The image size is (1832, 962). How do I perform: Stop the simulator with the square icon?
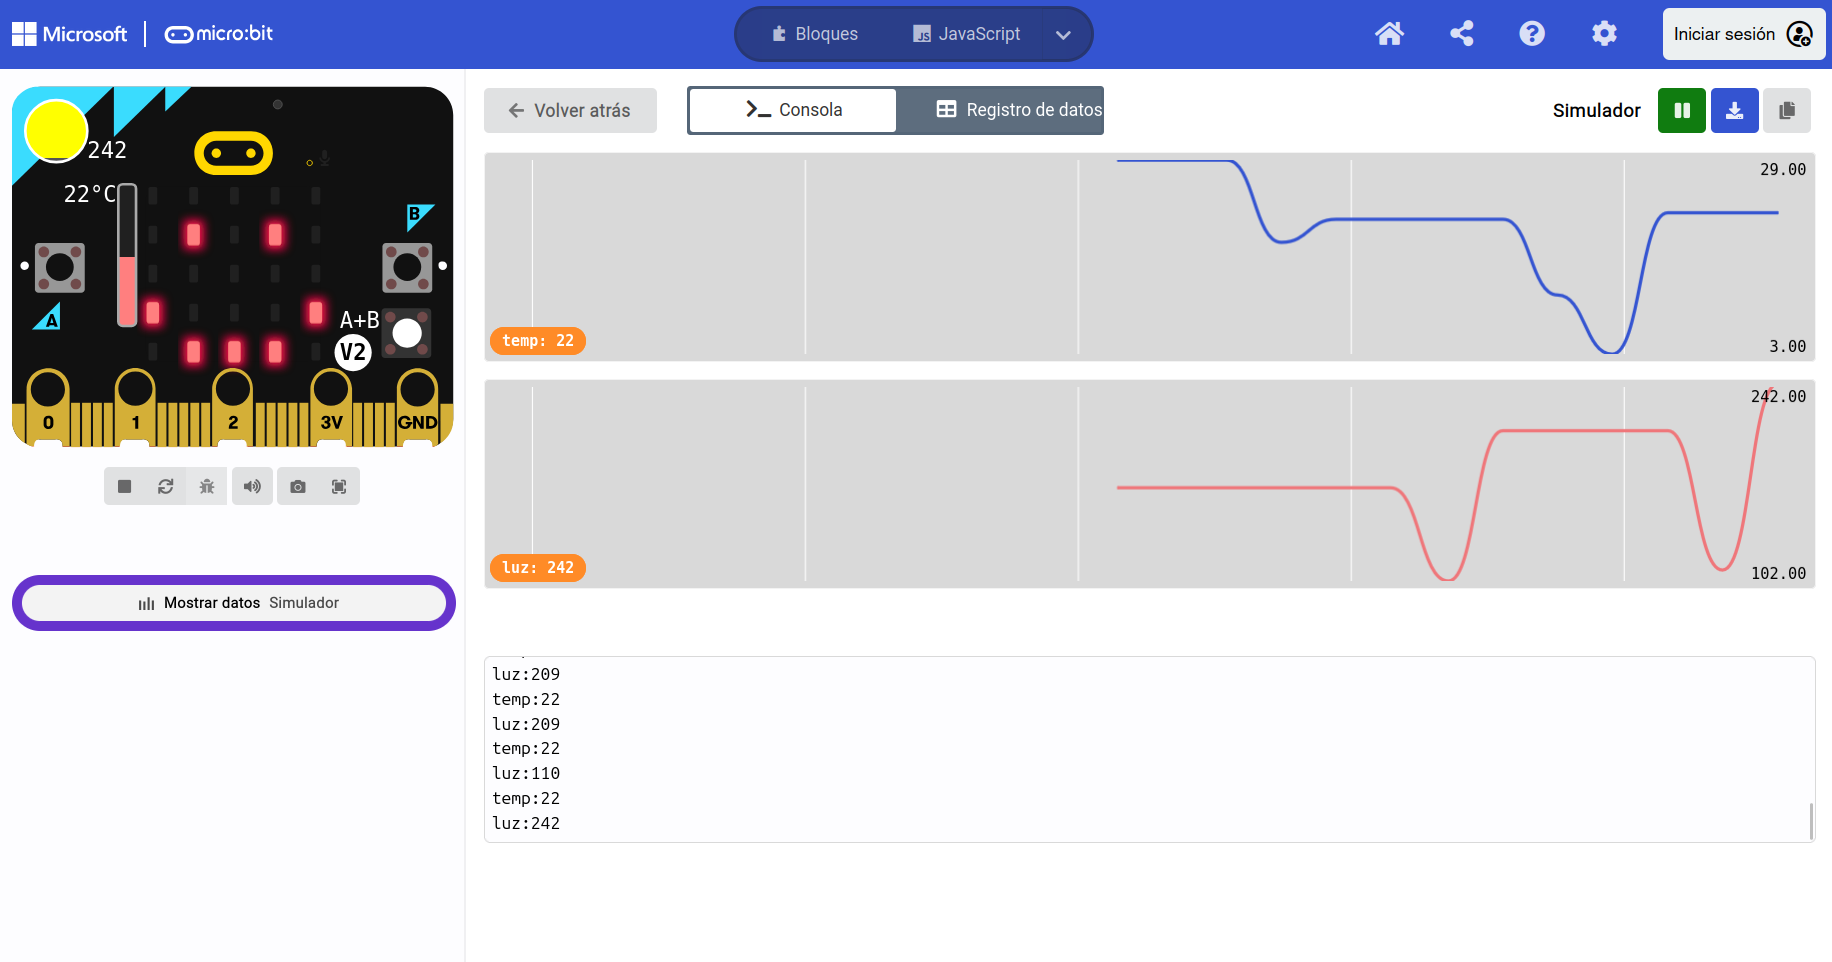(x=125, y=487)
